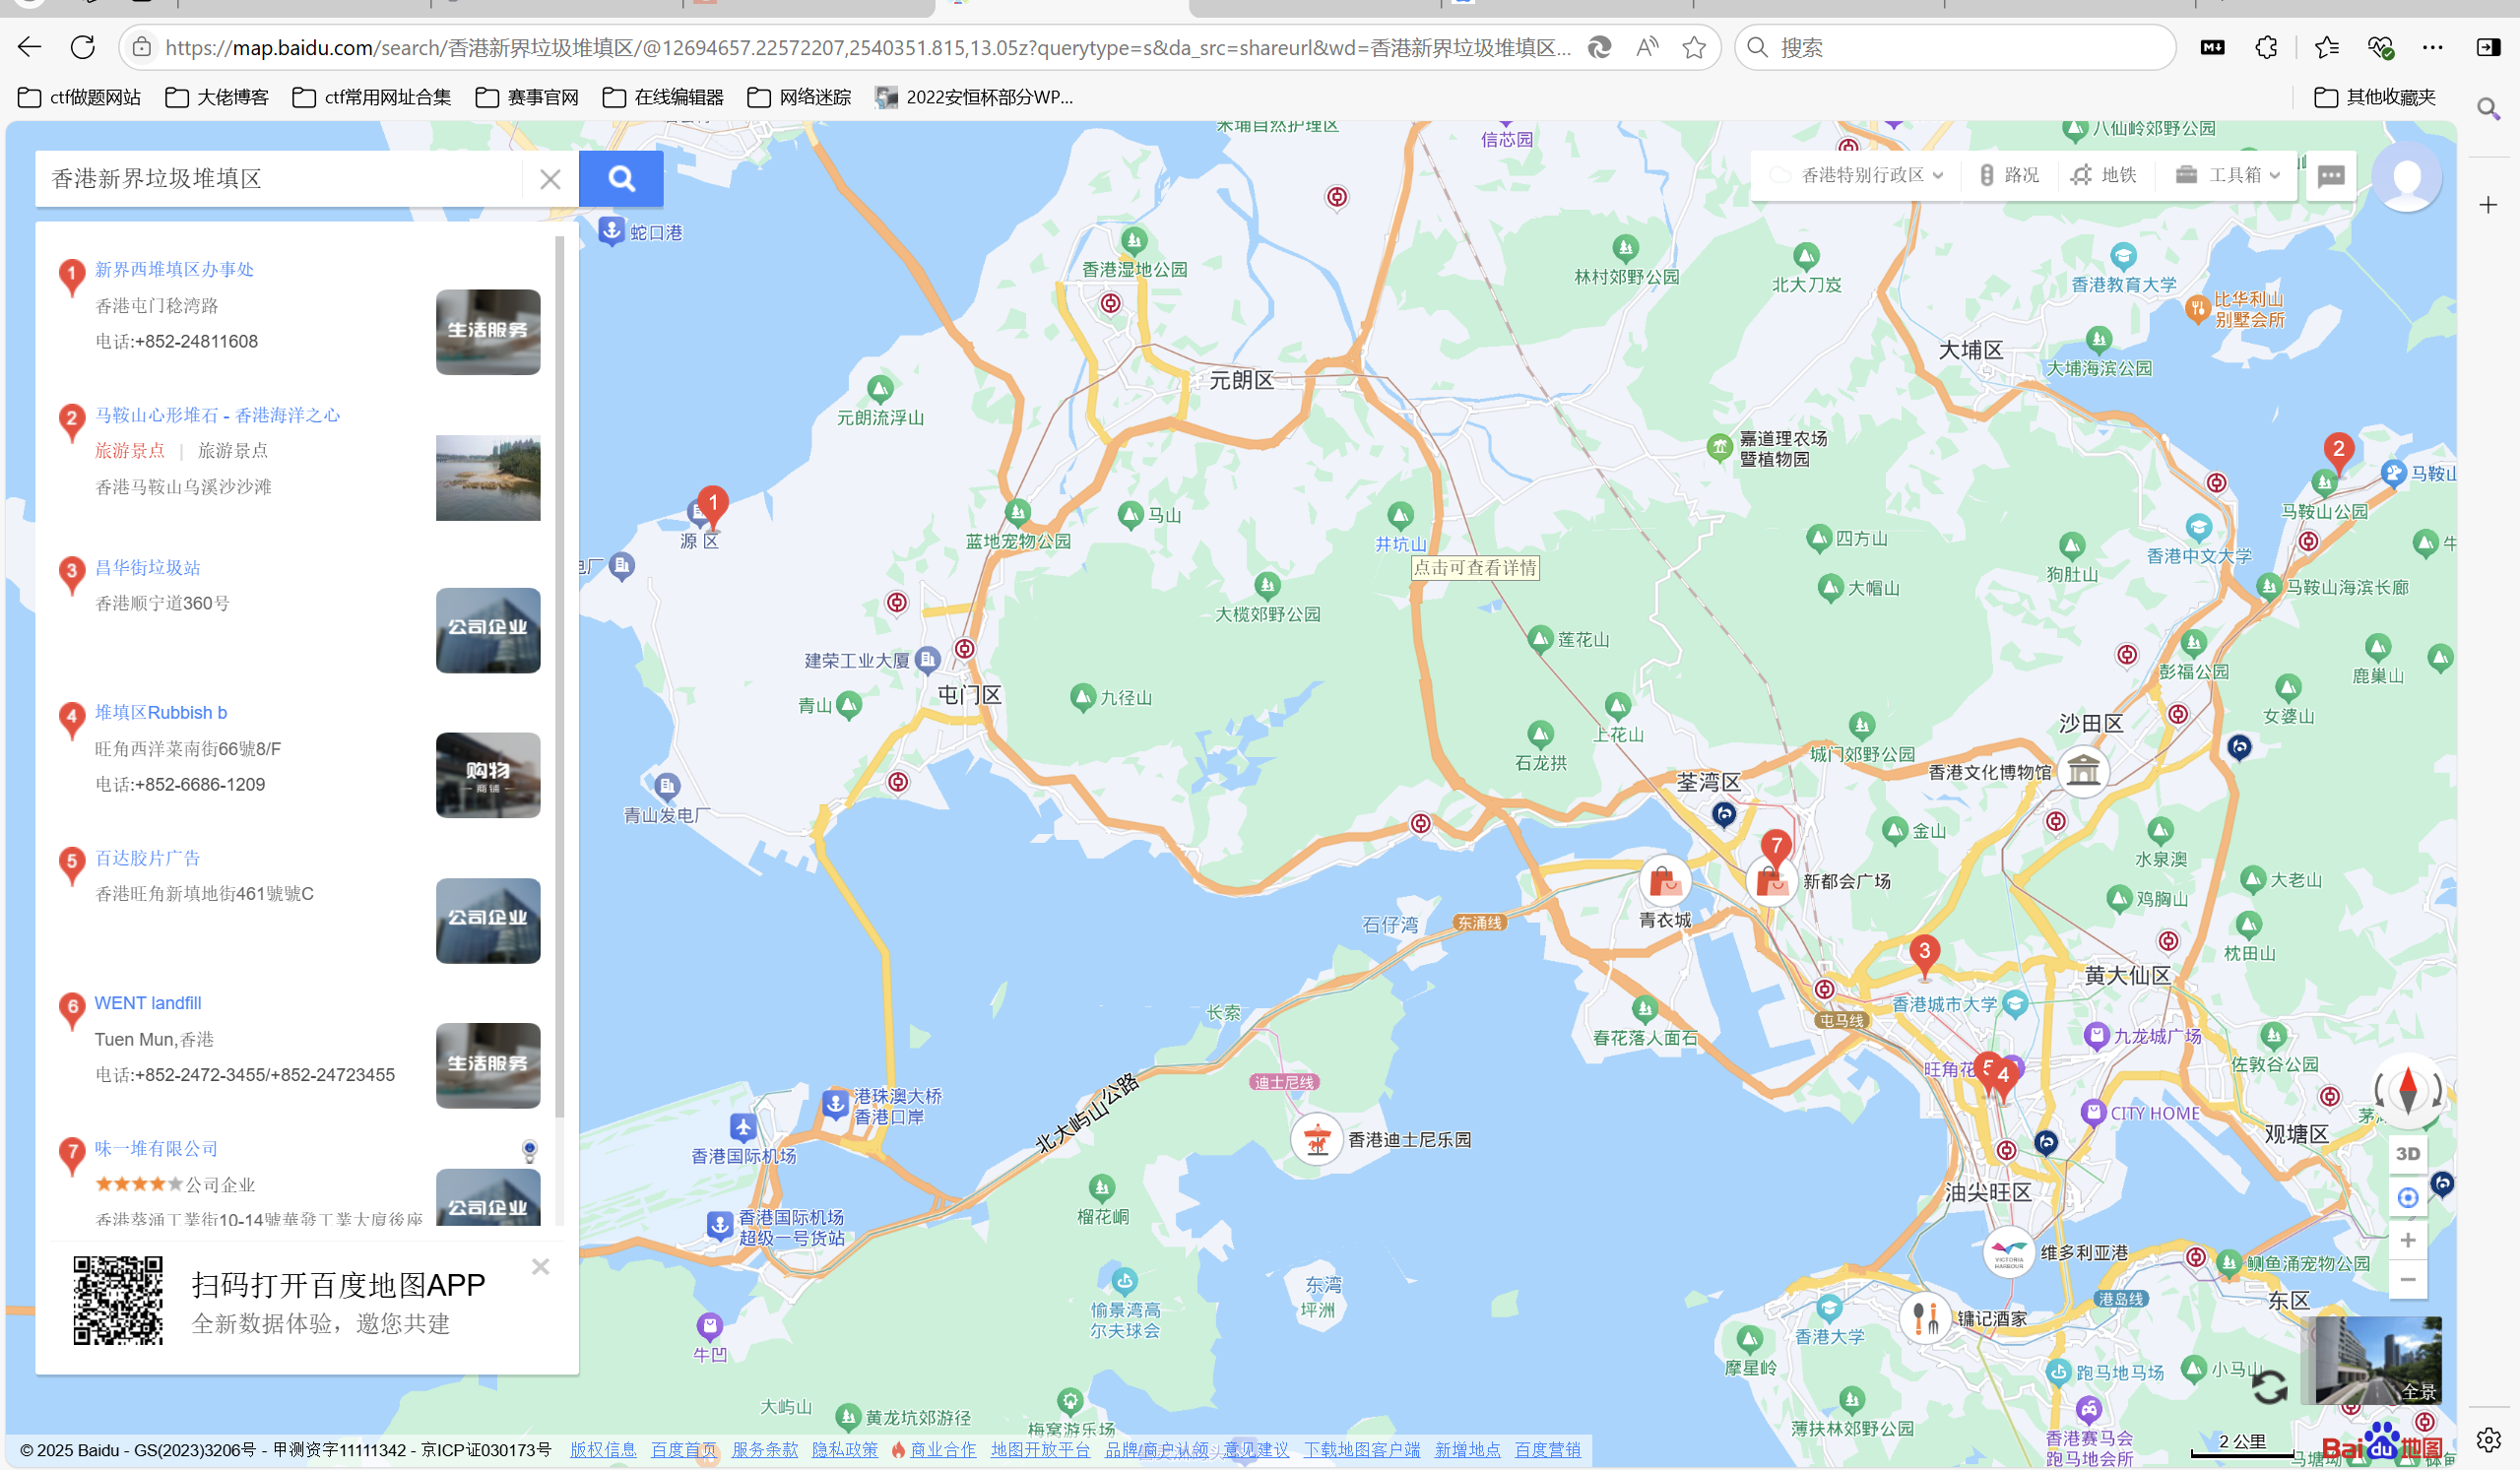Click the 镛记酒家 restaurant icon
The width and height of the screenshot is (2520, 1470).
coord(1926,1319)
